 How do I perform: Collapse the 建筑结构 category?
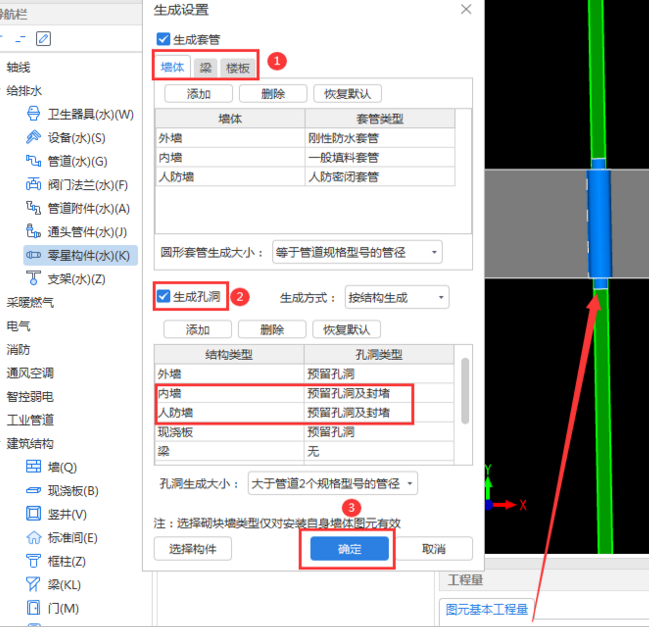pyautogui.click(x=30, y=443)
